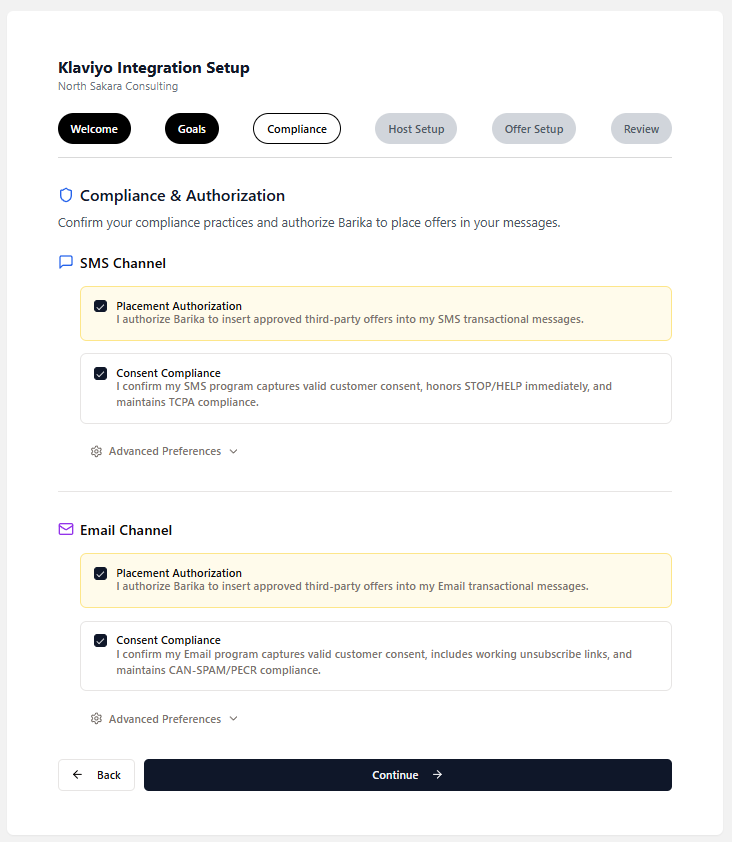Viewport: 732px width, 842px height.
Task: Go to the Welcome step
Action: 94,129
